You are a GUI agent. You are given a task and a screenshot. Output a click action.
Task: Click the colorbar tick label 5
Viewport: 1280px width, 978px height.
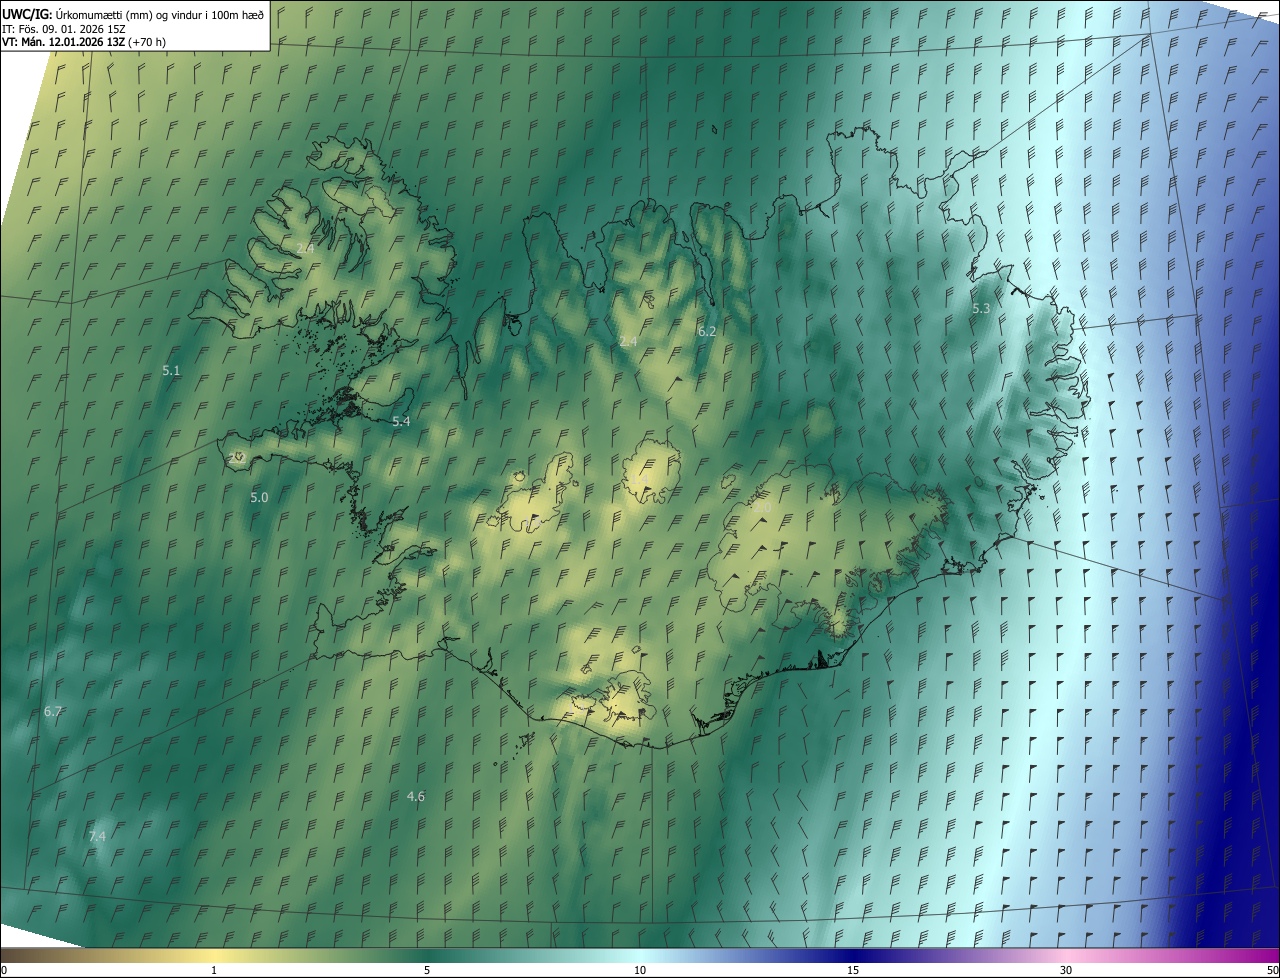tap(427, 970)
